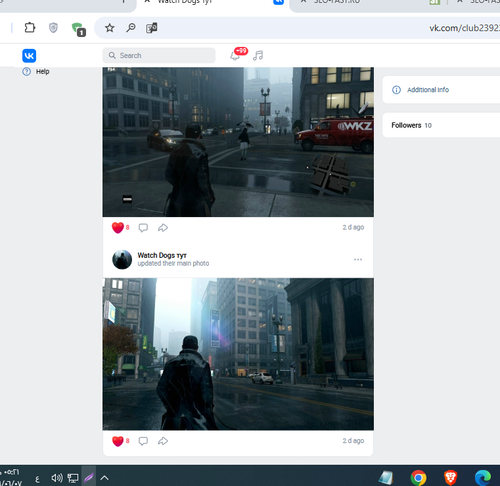The width and height of the screenshot is (500, 486).
Task: Open Help link in left sidebar
Action: (x=42, y=71)
